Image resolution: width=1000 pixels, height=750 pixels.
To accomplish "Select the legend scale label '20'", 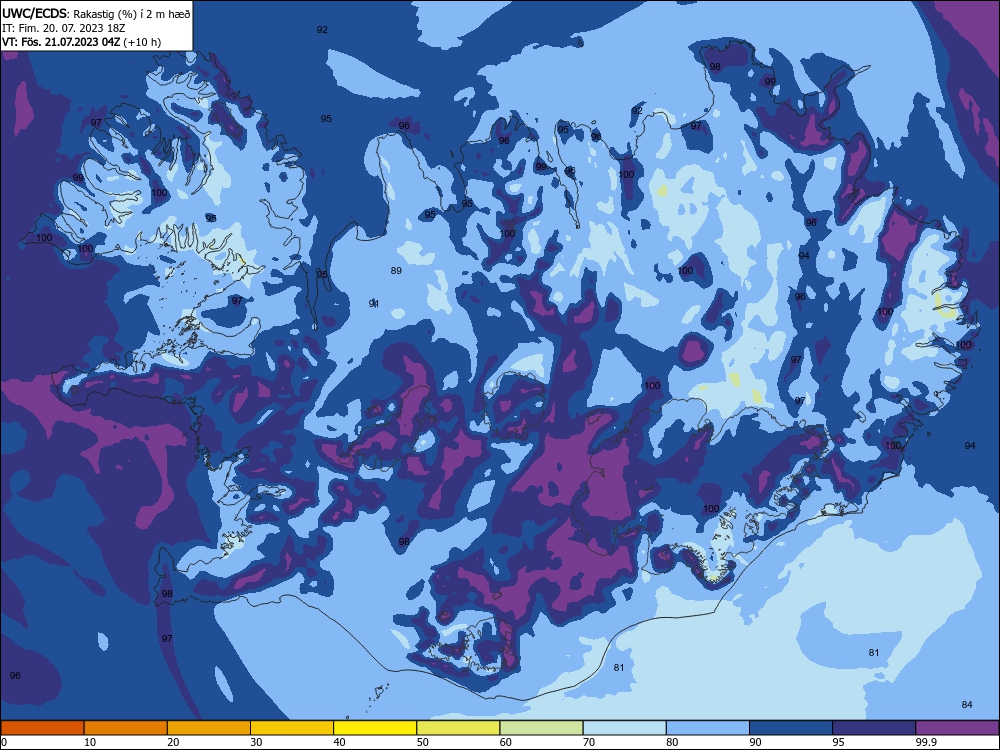I will click(173, 742).
